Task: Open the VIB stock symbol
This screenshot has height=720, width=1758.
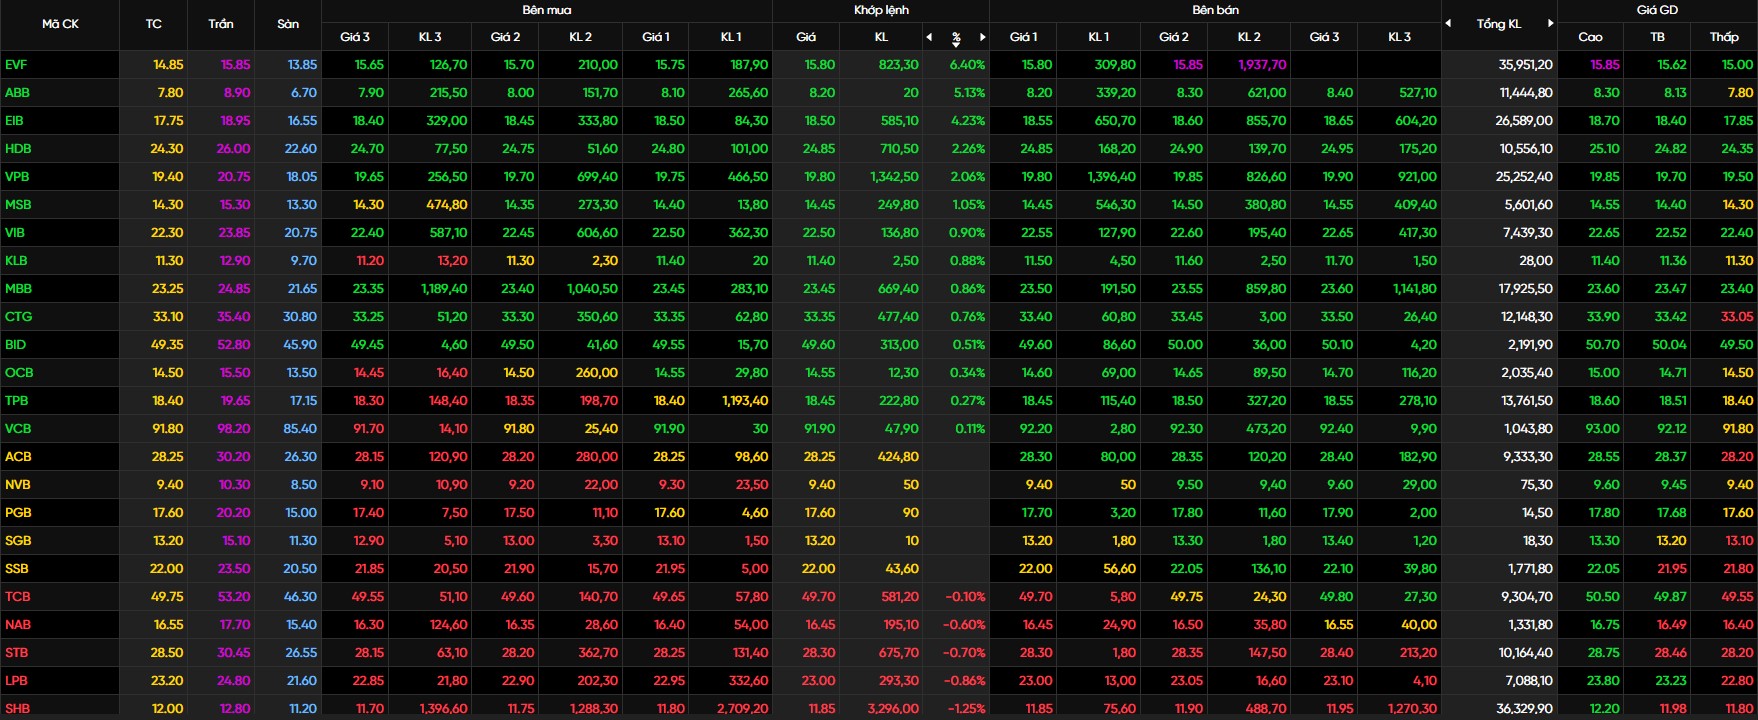Action: pos(15,232)
